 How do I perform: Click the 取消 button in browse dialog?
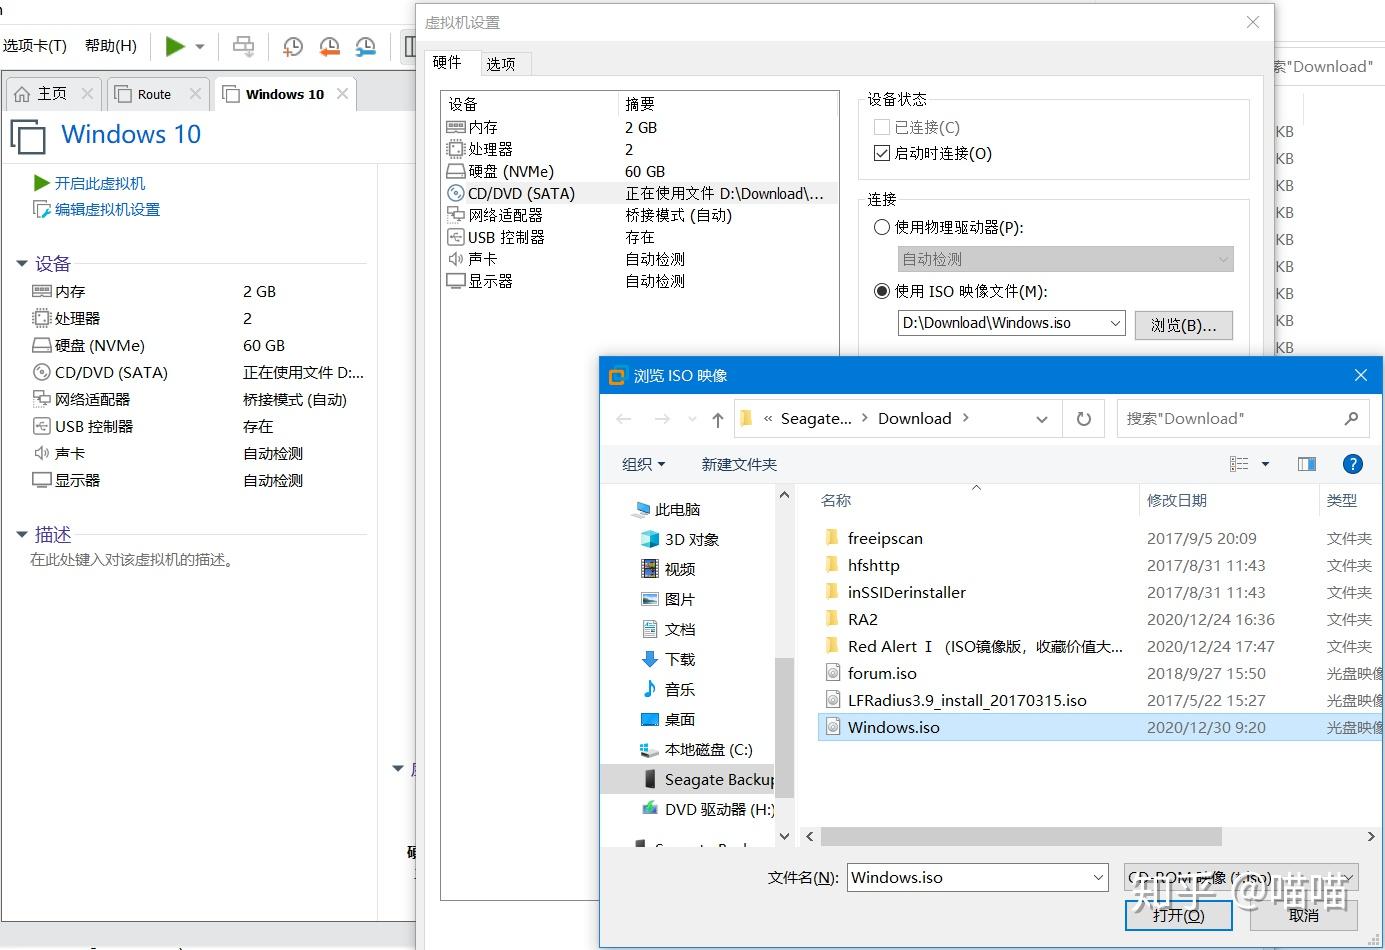point(1303,915)
